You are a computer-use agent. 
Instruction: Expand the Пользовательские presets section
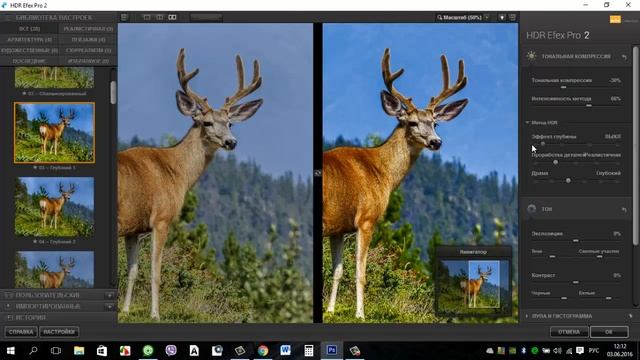pyautogui.click(x=47, y=295)
